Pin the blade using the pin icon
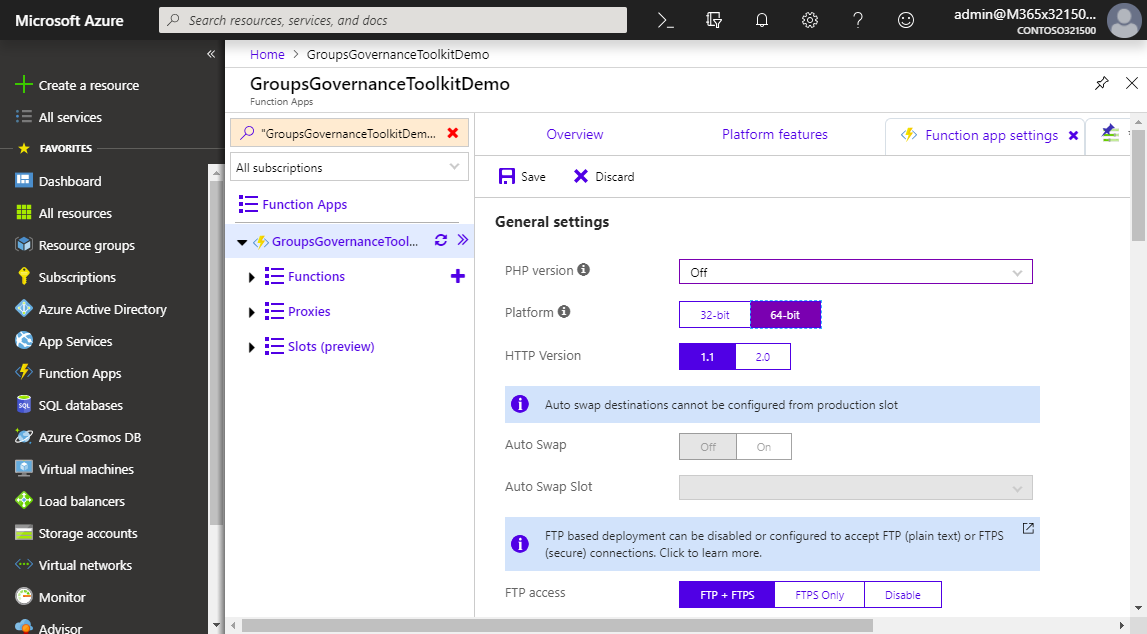The height and width of the screenshot is (634, 1147). tap(1101, 83)
